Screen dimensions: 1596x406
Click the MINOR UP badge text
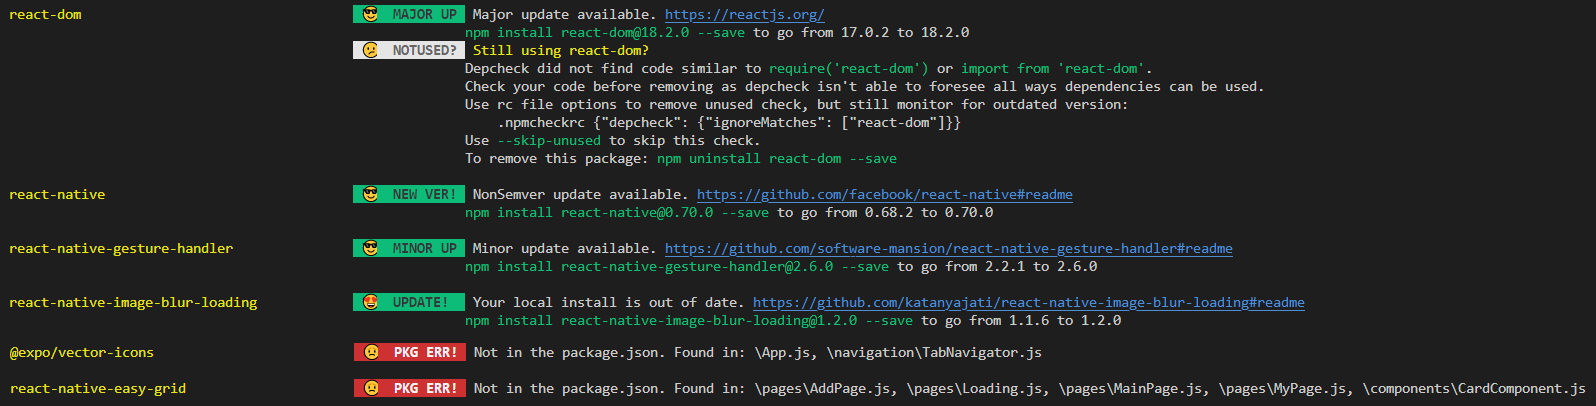pos(425,248)
